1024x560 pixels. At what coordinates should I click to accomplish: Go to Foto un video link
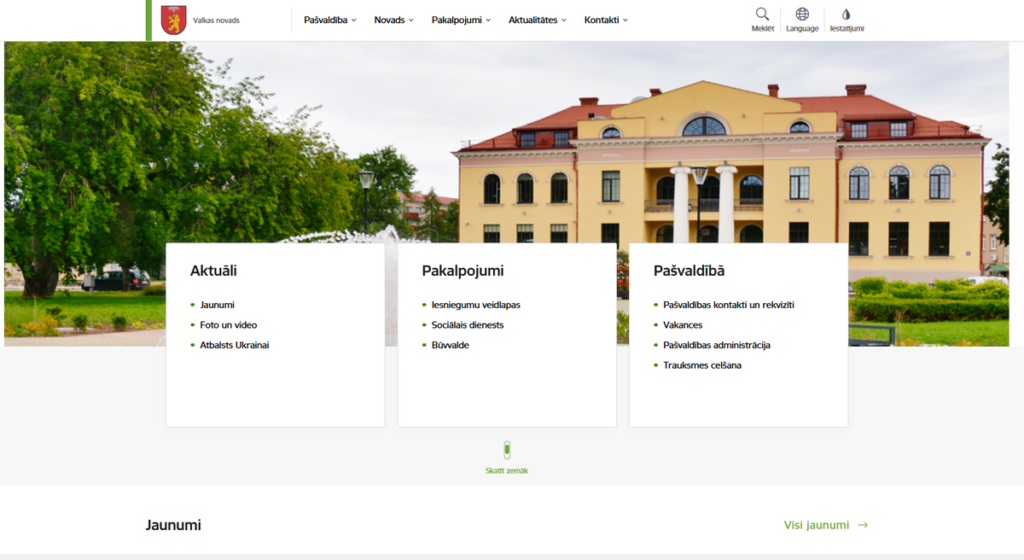(x=228, y=325)
